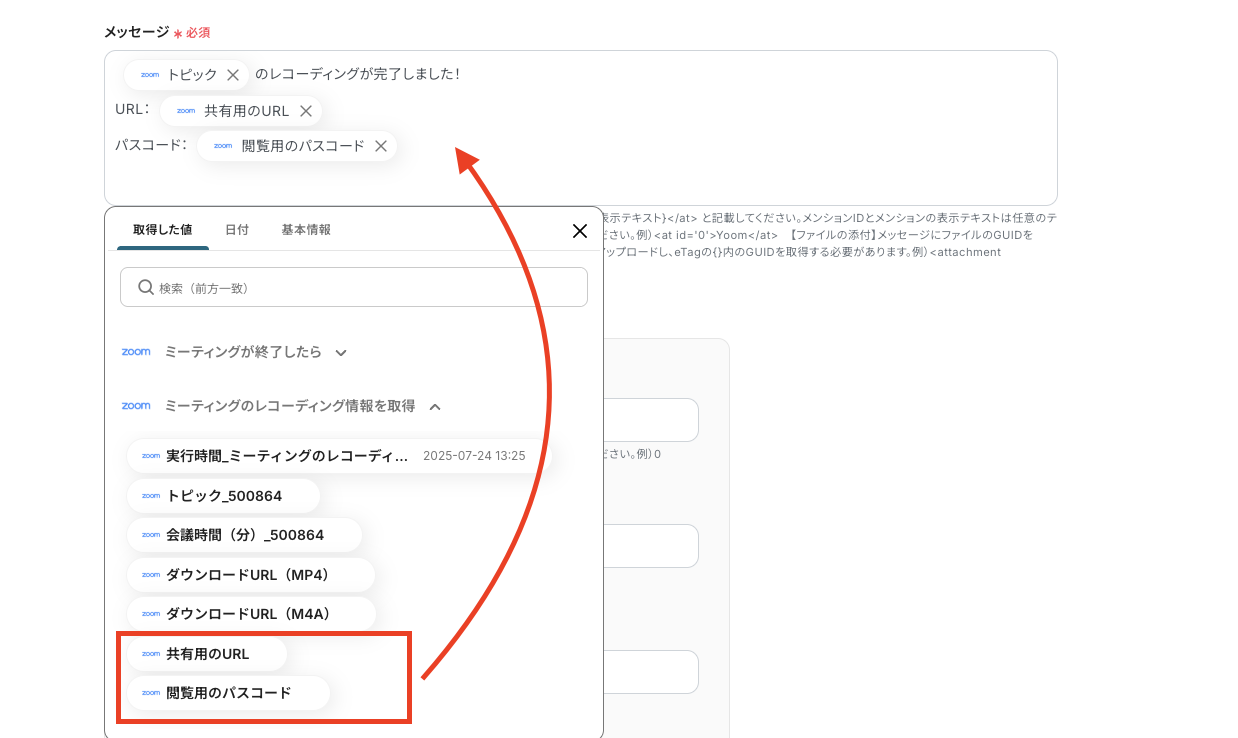The image size is (1238, 738).
Task: Close the variables panel
Action: click(579, 230)
